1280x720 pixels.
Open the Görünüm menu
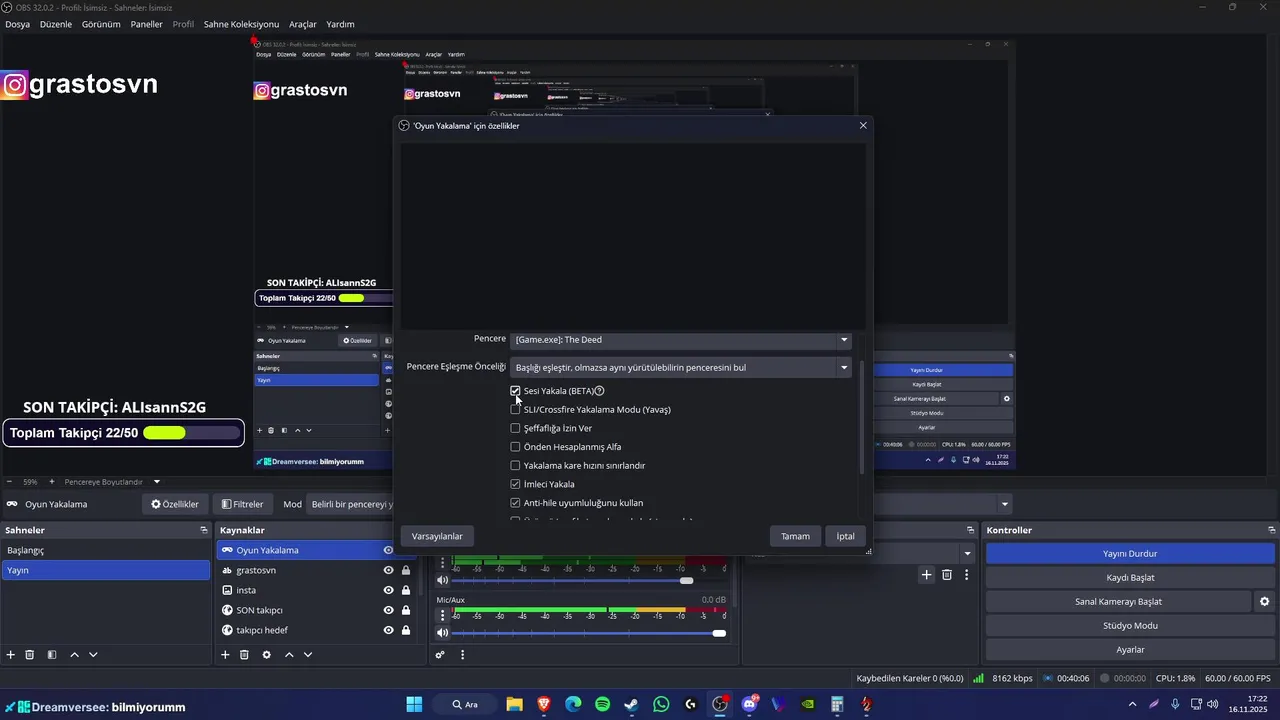pyautogui.click(x=101, y=24)
